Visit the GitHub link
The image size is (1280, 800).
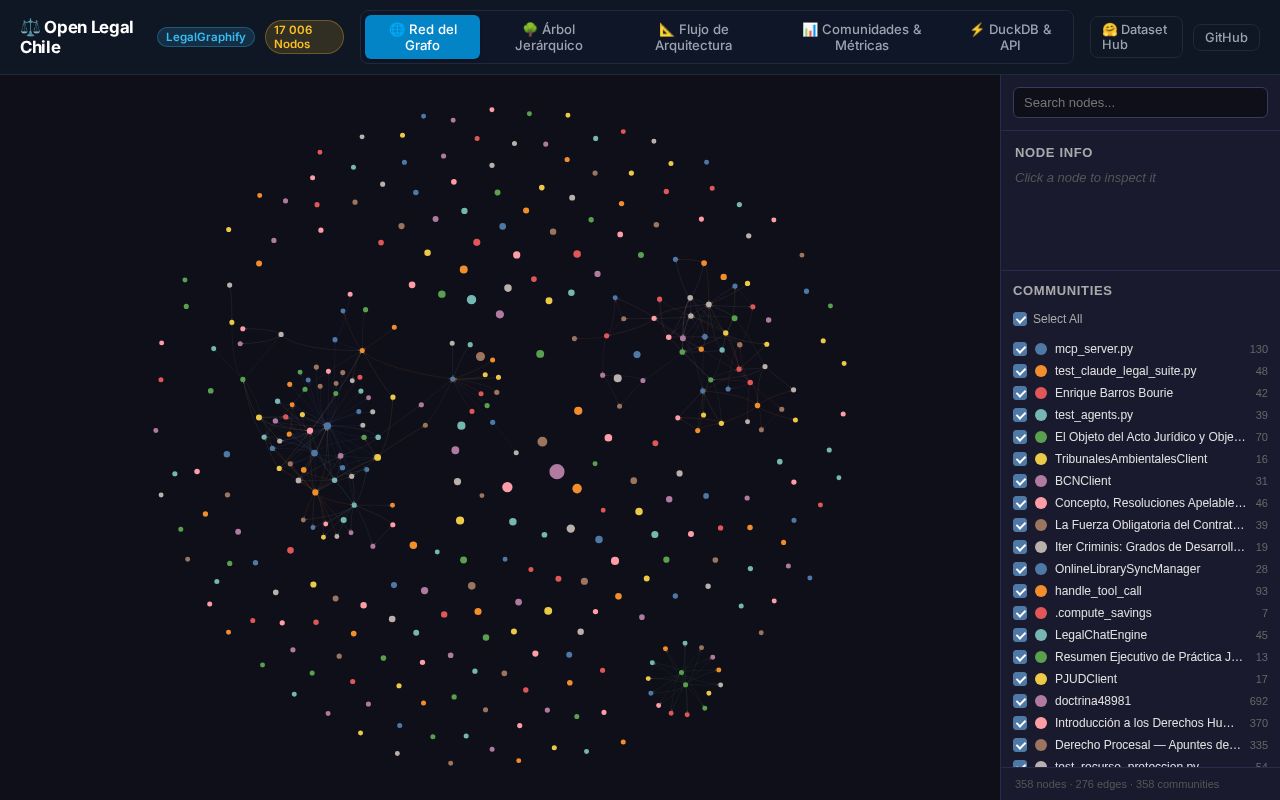point(1226,37)
